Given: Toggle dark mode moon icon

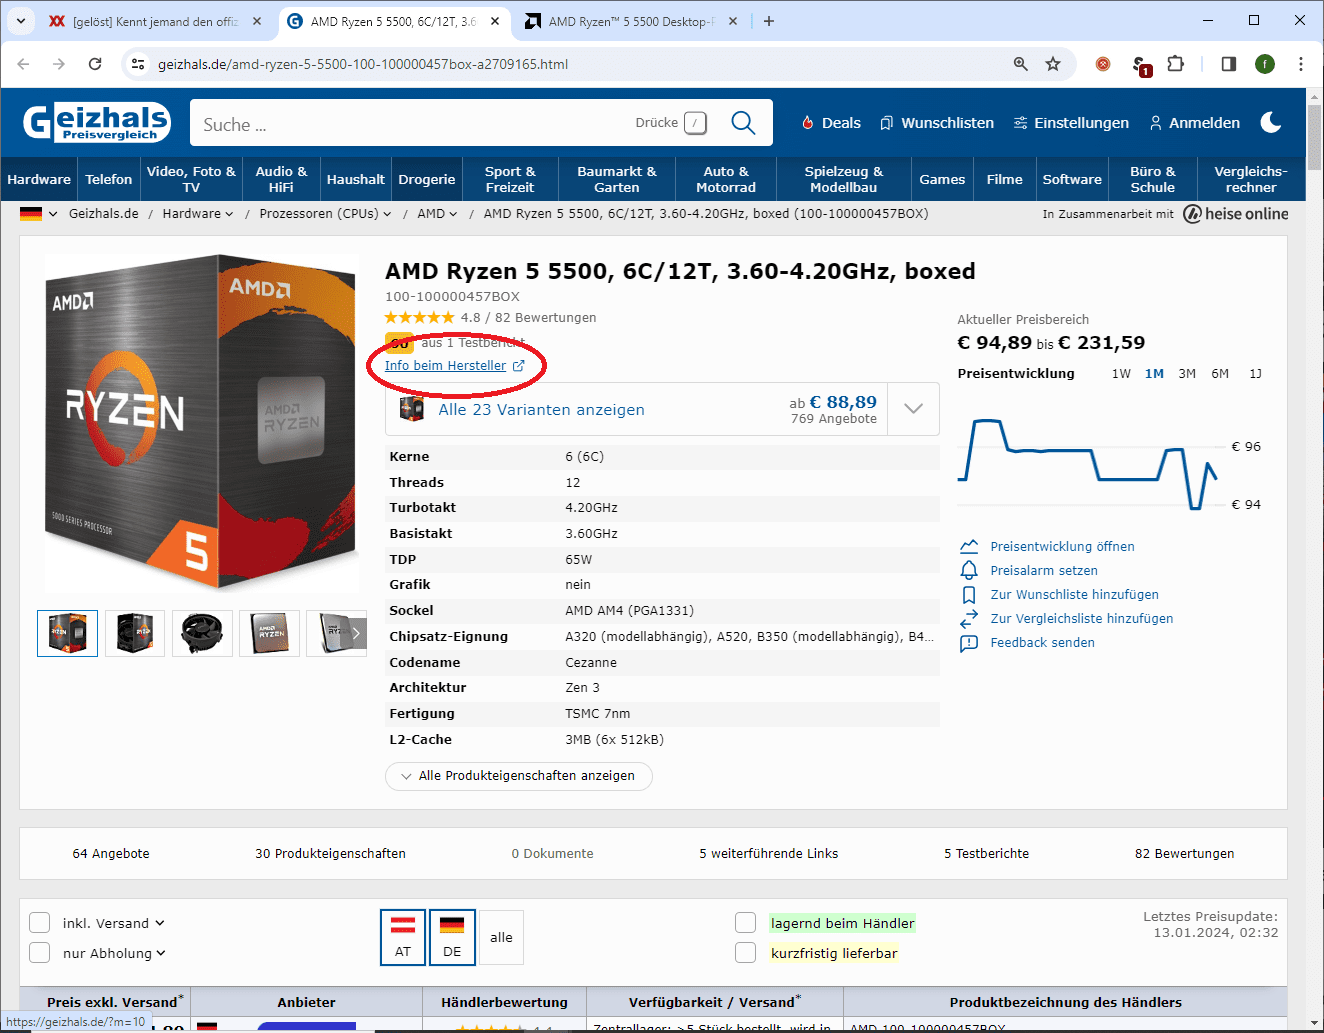Looking at the screenshot, I should click(1271, 122).
